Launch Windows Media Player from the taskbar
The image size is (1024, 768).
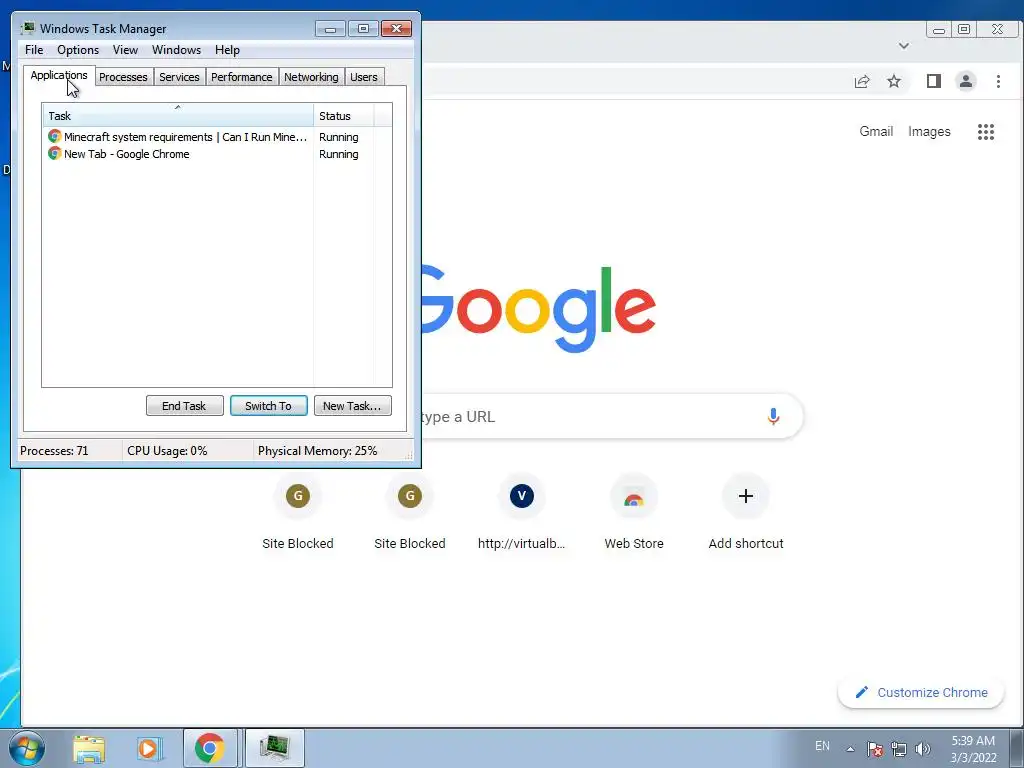149,748
